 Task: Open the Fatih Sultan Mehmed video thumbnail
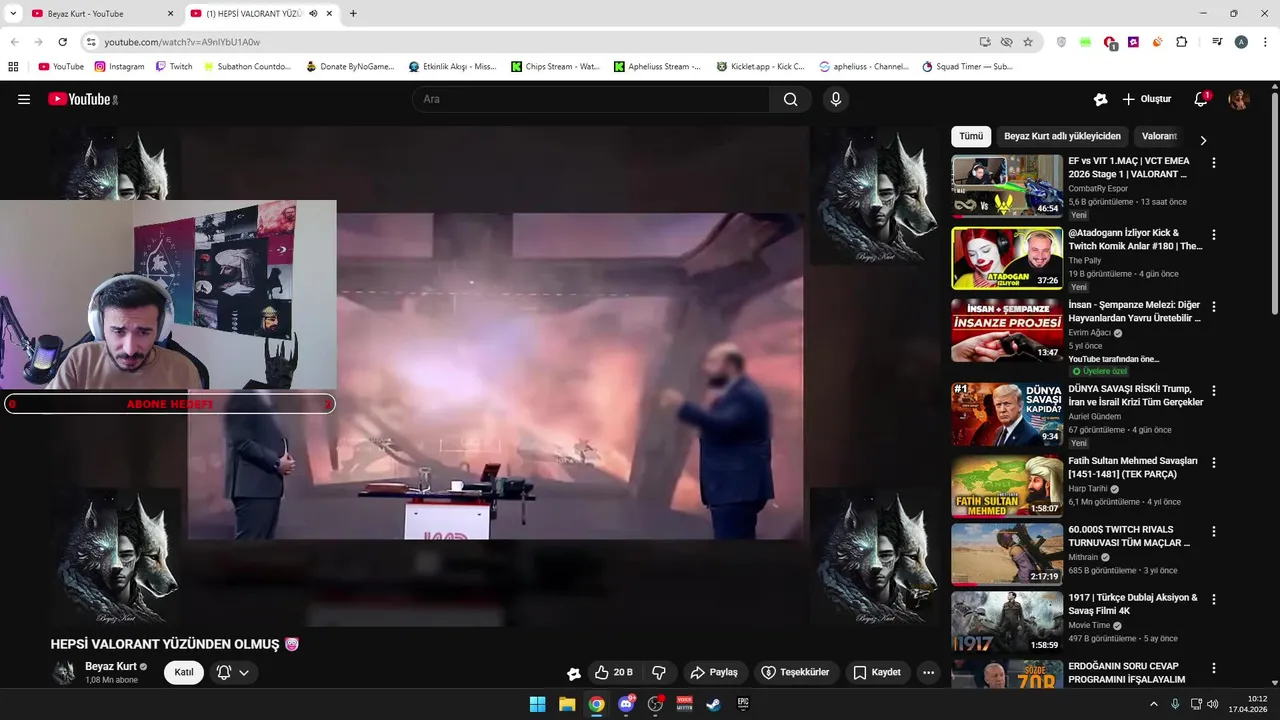1006,486
